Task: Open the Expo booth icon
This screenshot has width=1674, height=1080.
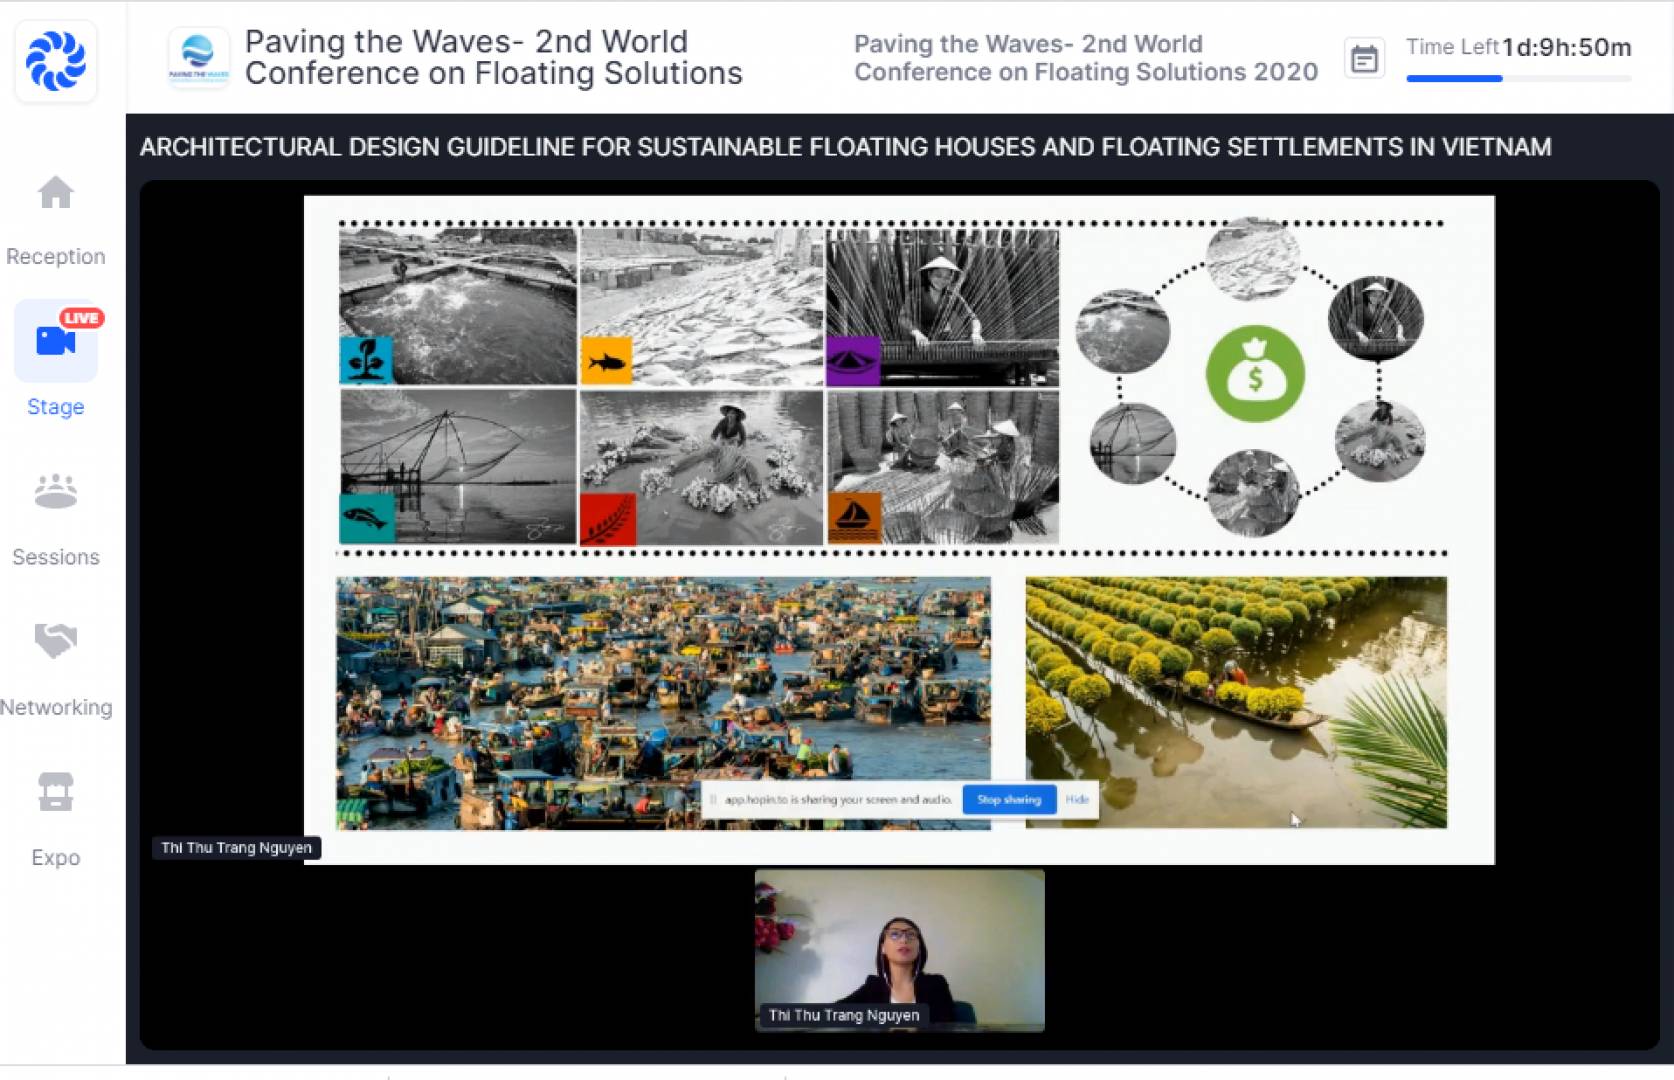Action: [56, 791]
